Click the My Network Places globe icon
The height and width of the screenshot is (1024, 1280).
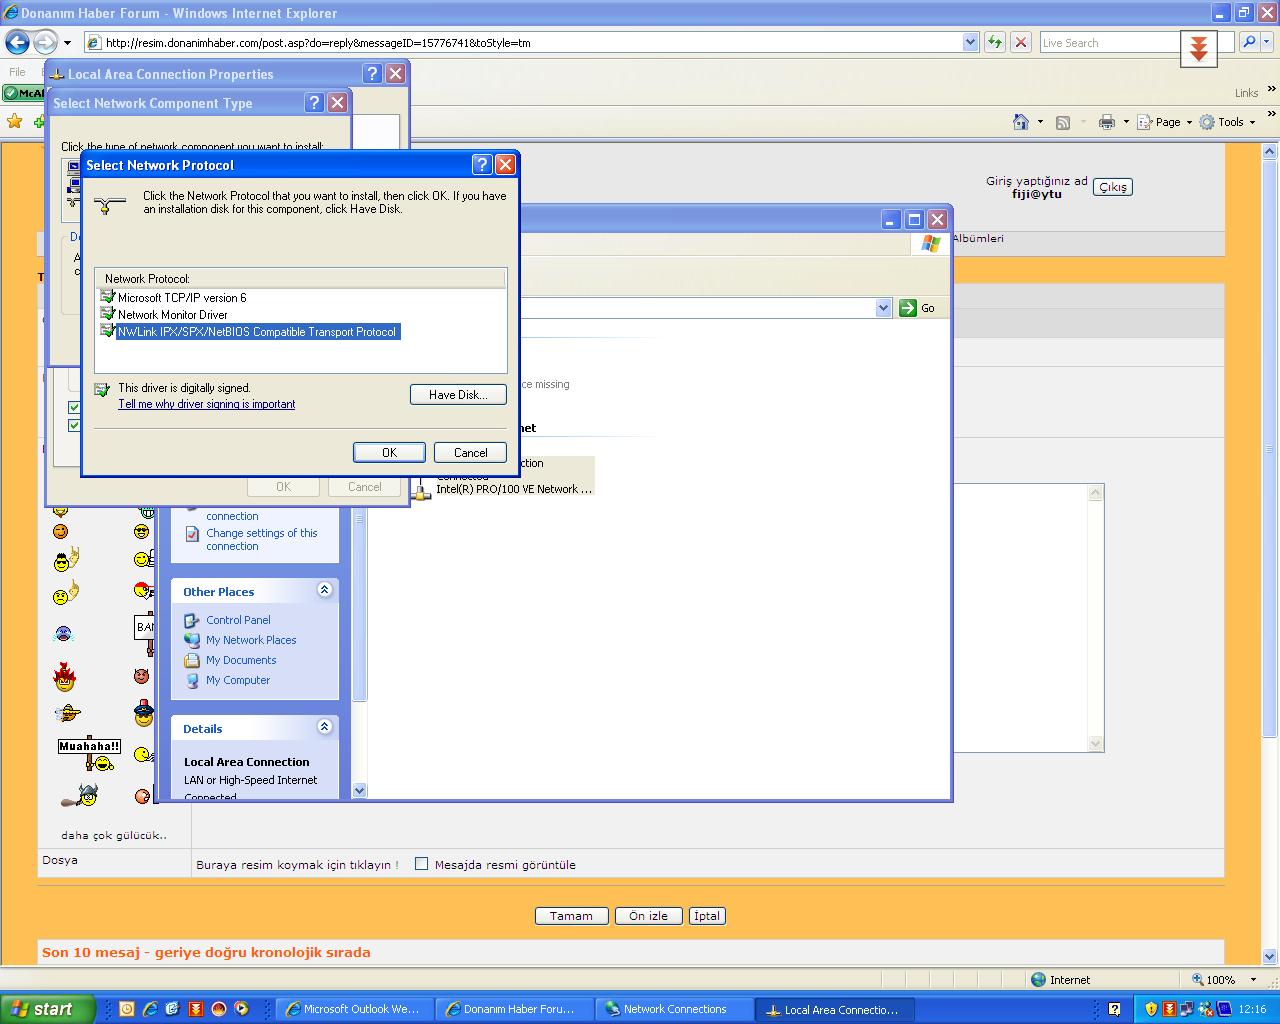click(192, 640)
